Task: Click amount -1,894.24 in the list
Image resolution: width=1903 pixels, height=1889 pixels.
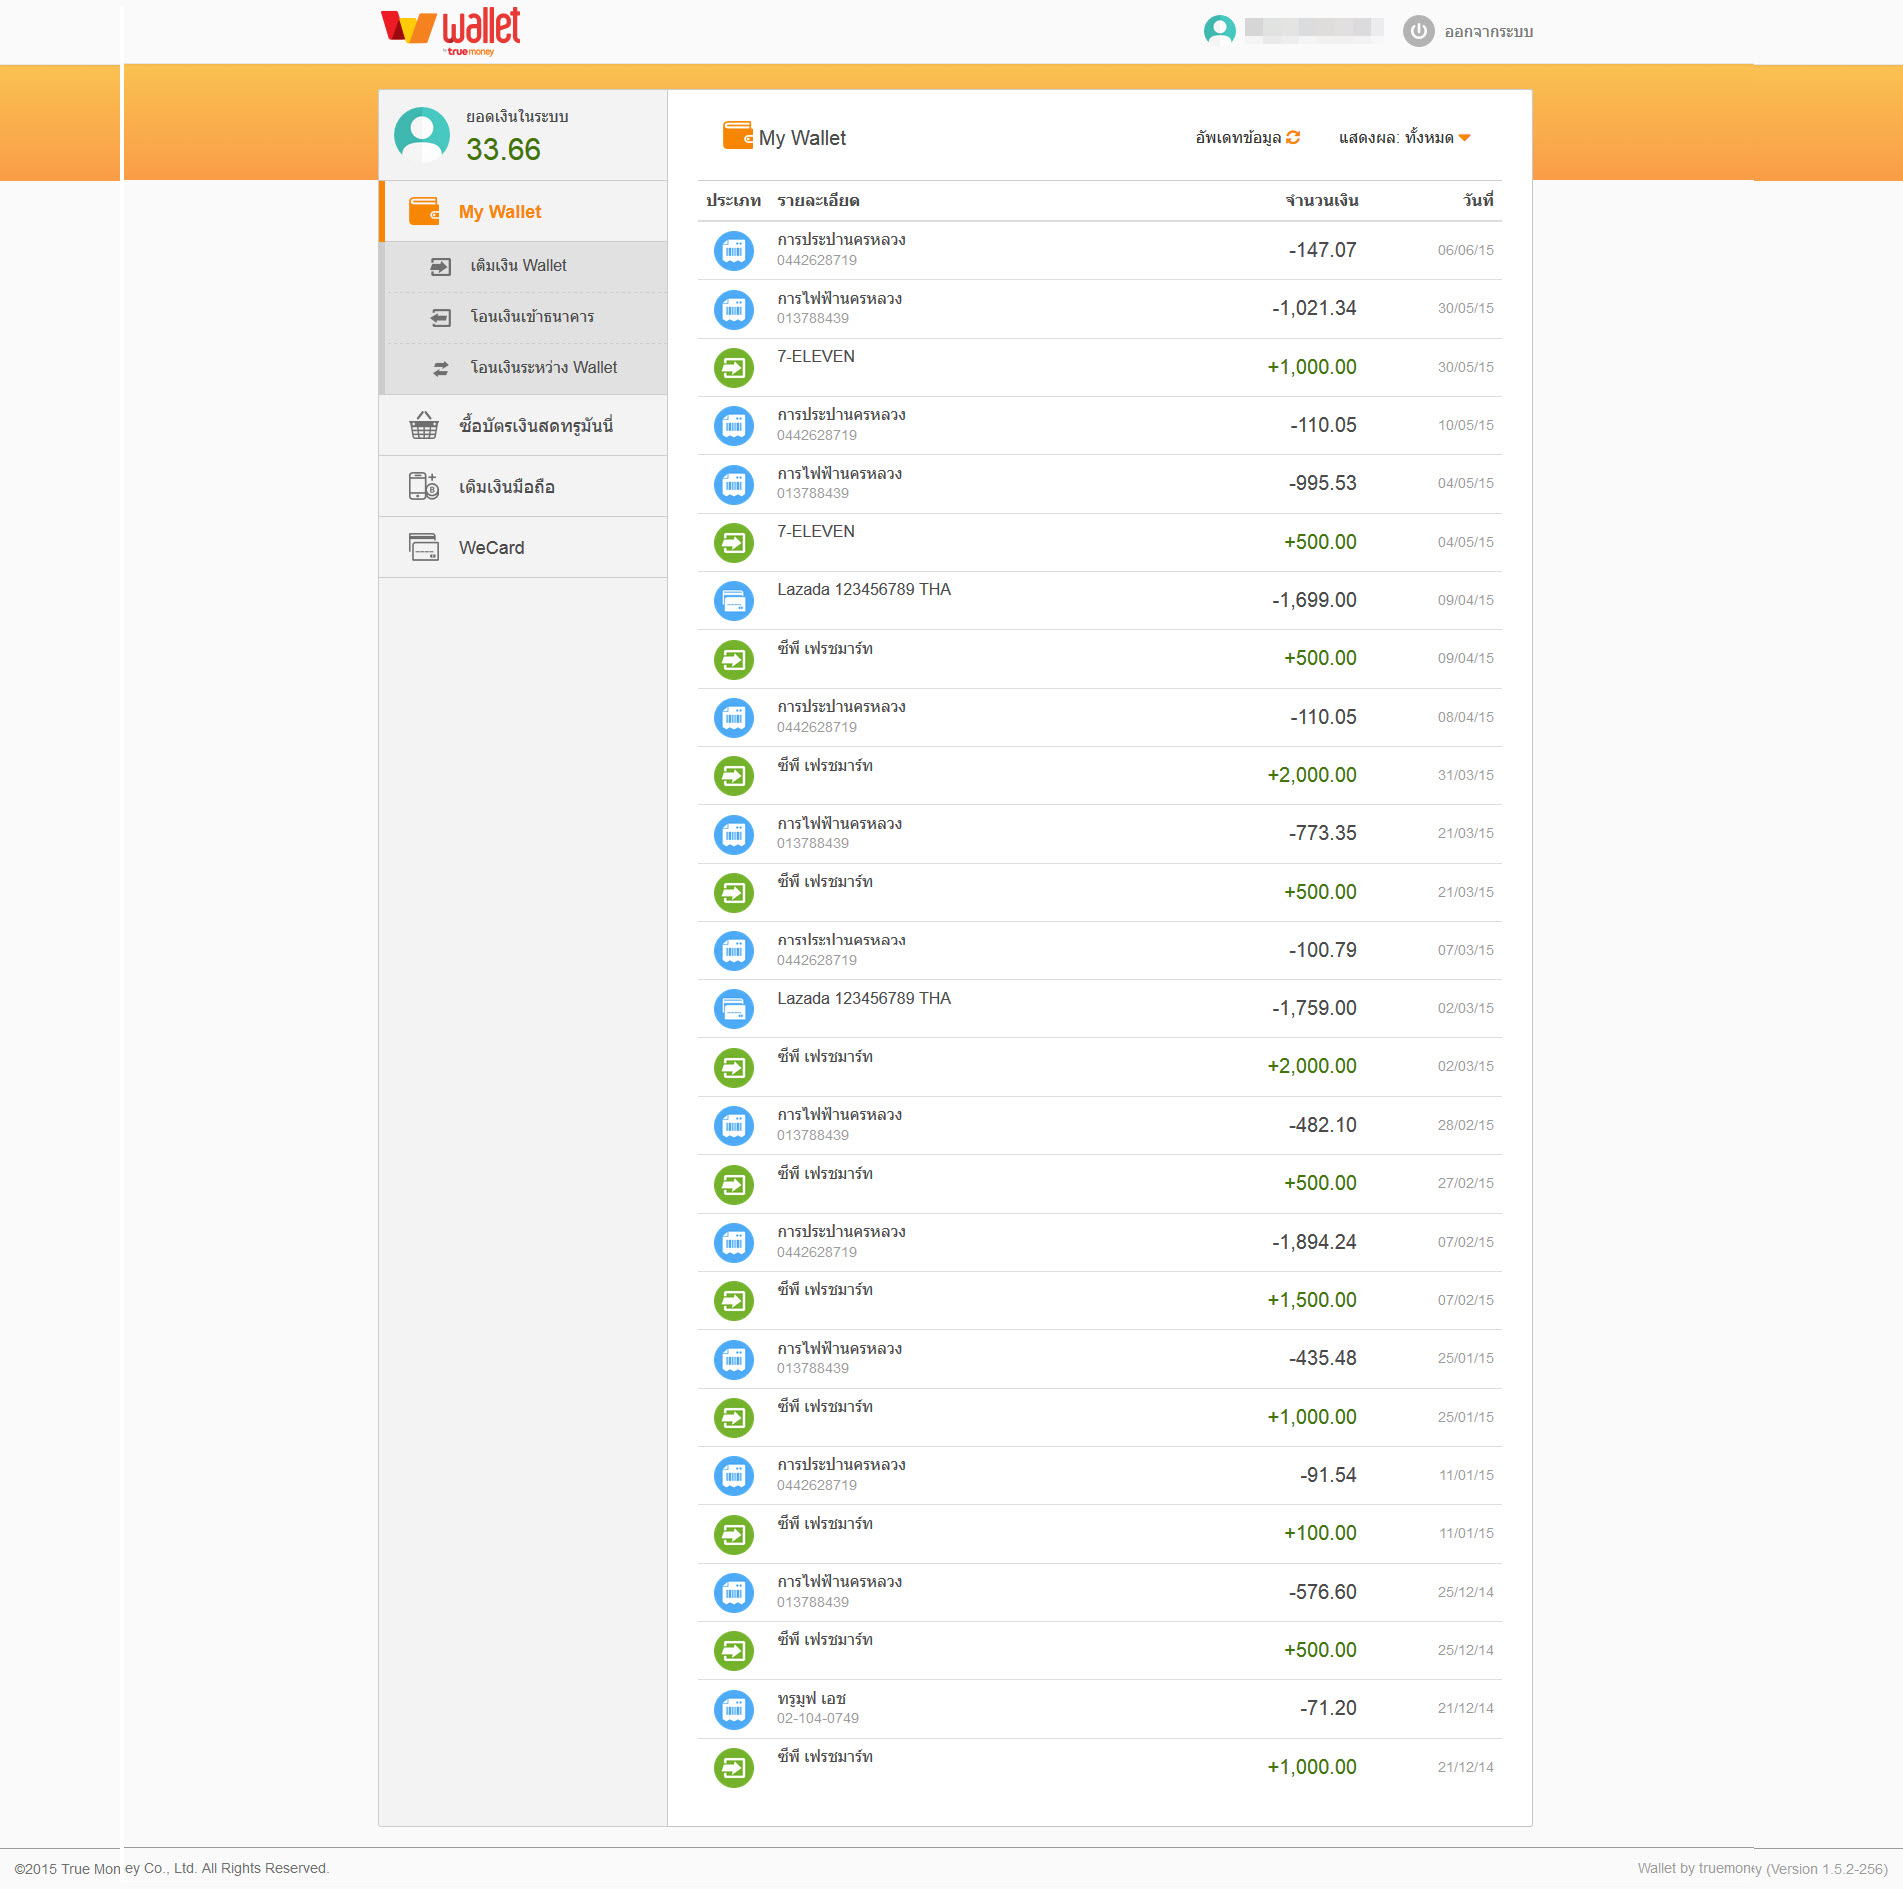Action: click(1313, 1242)
